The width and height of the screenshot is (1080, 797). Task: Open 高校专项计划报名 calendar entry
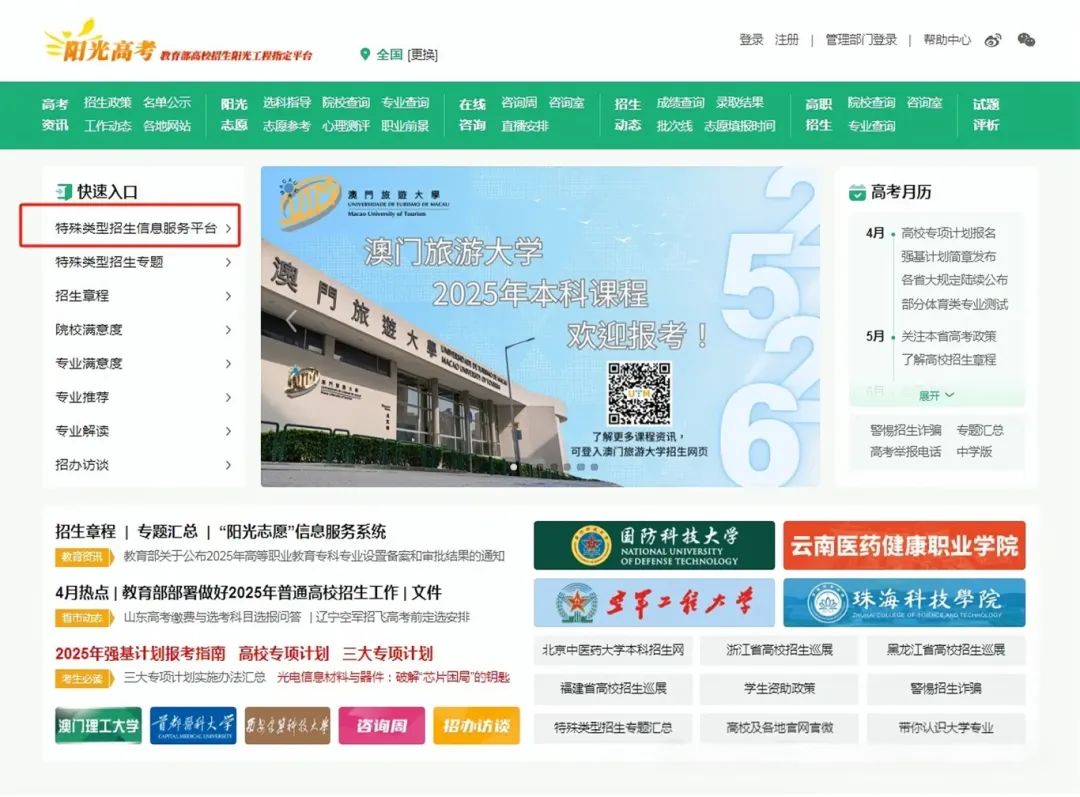(x=948, y=234)
